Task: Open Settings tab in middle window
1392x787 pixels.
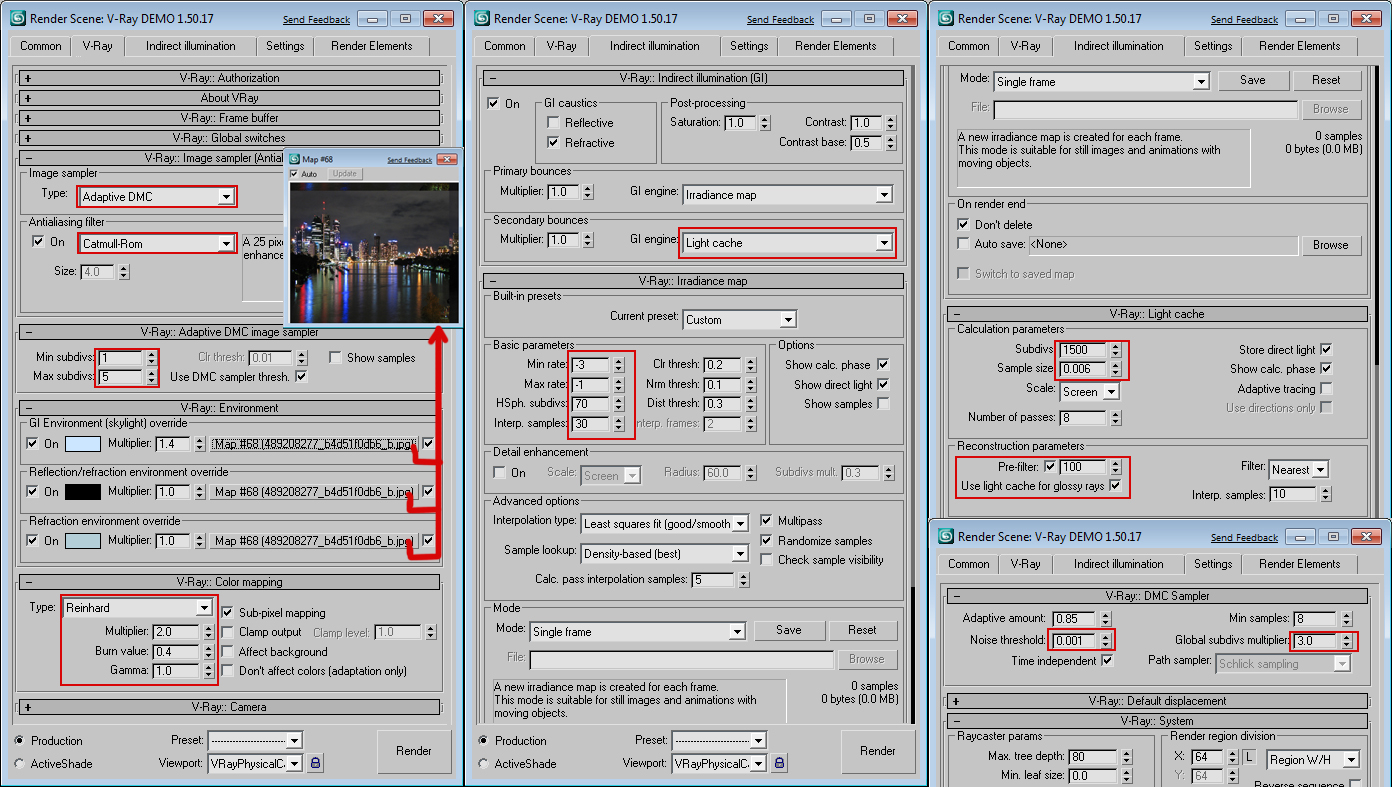Action: (x=749, y=46)
